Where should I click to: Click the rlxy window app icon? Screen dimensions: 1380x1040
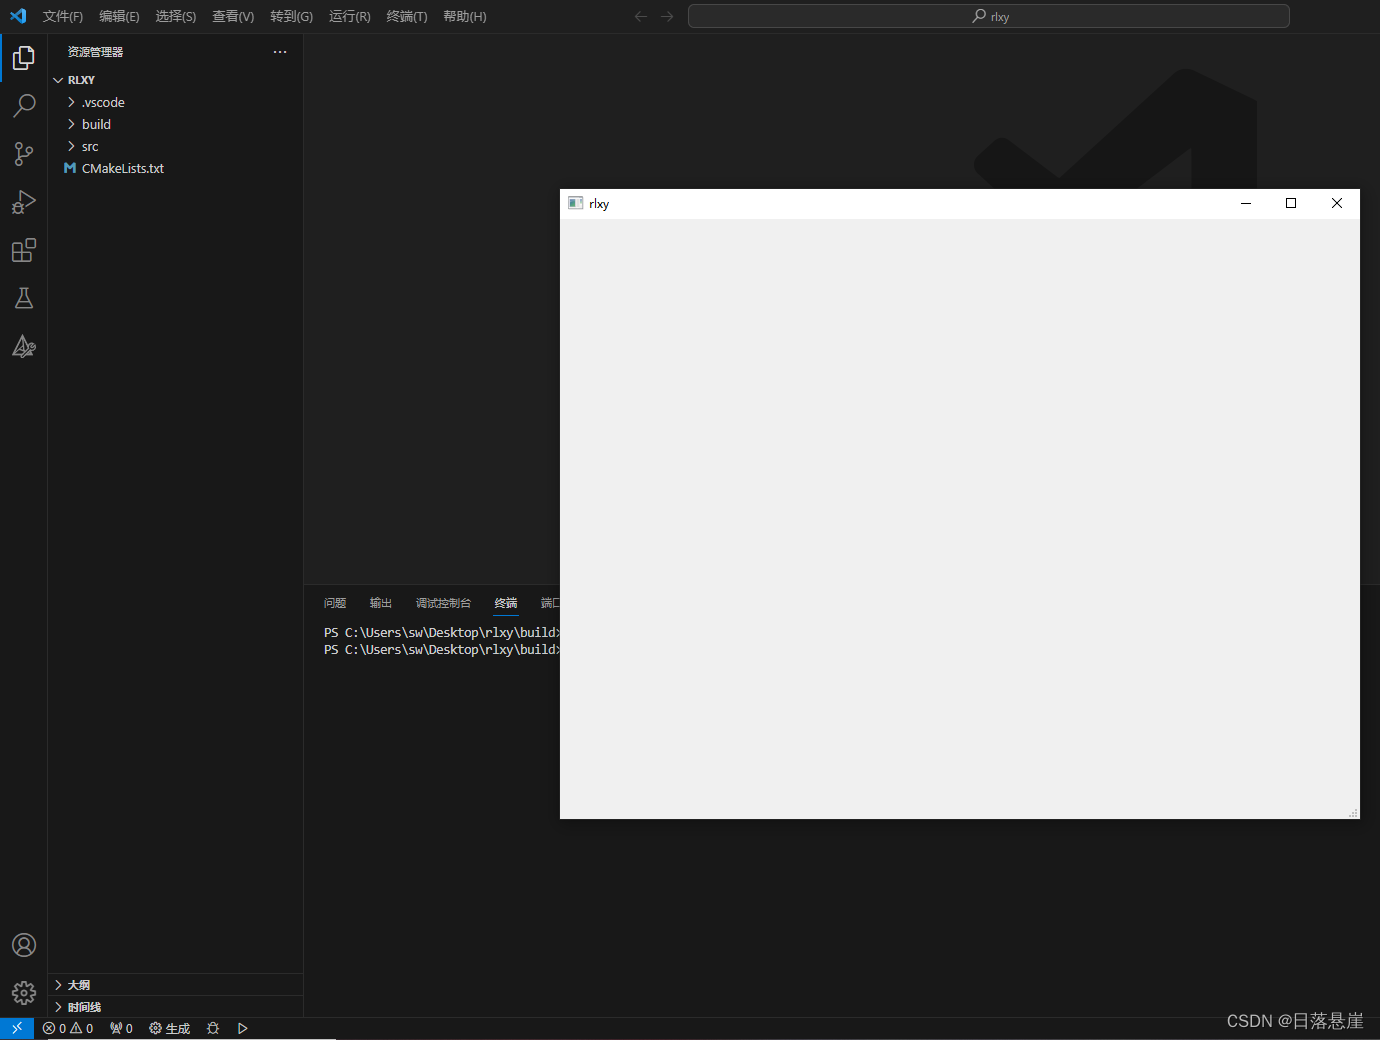(575, 203)
